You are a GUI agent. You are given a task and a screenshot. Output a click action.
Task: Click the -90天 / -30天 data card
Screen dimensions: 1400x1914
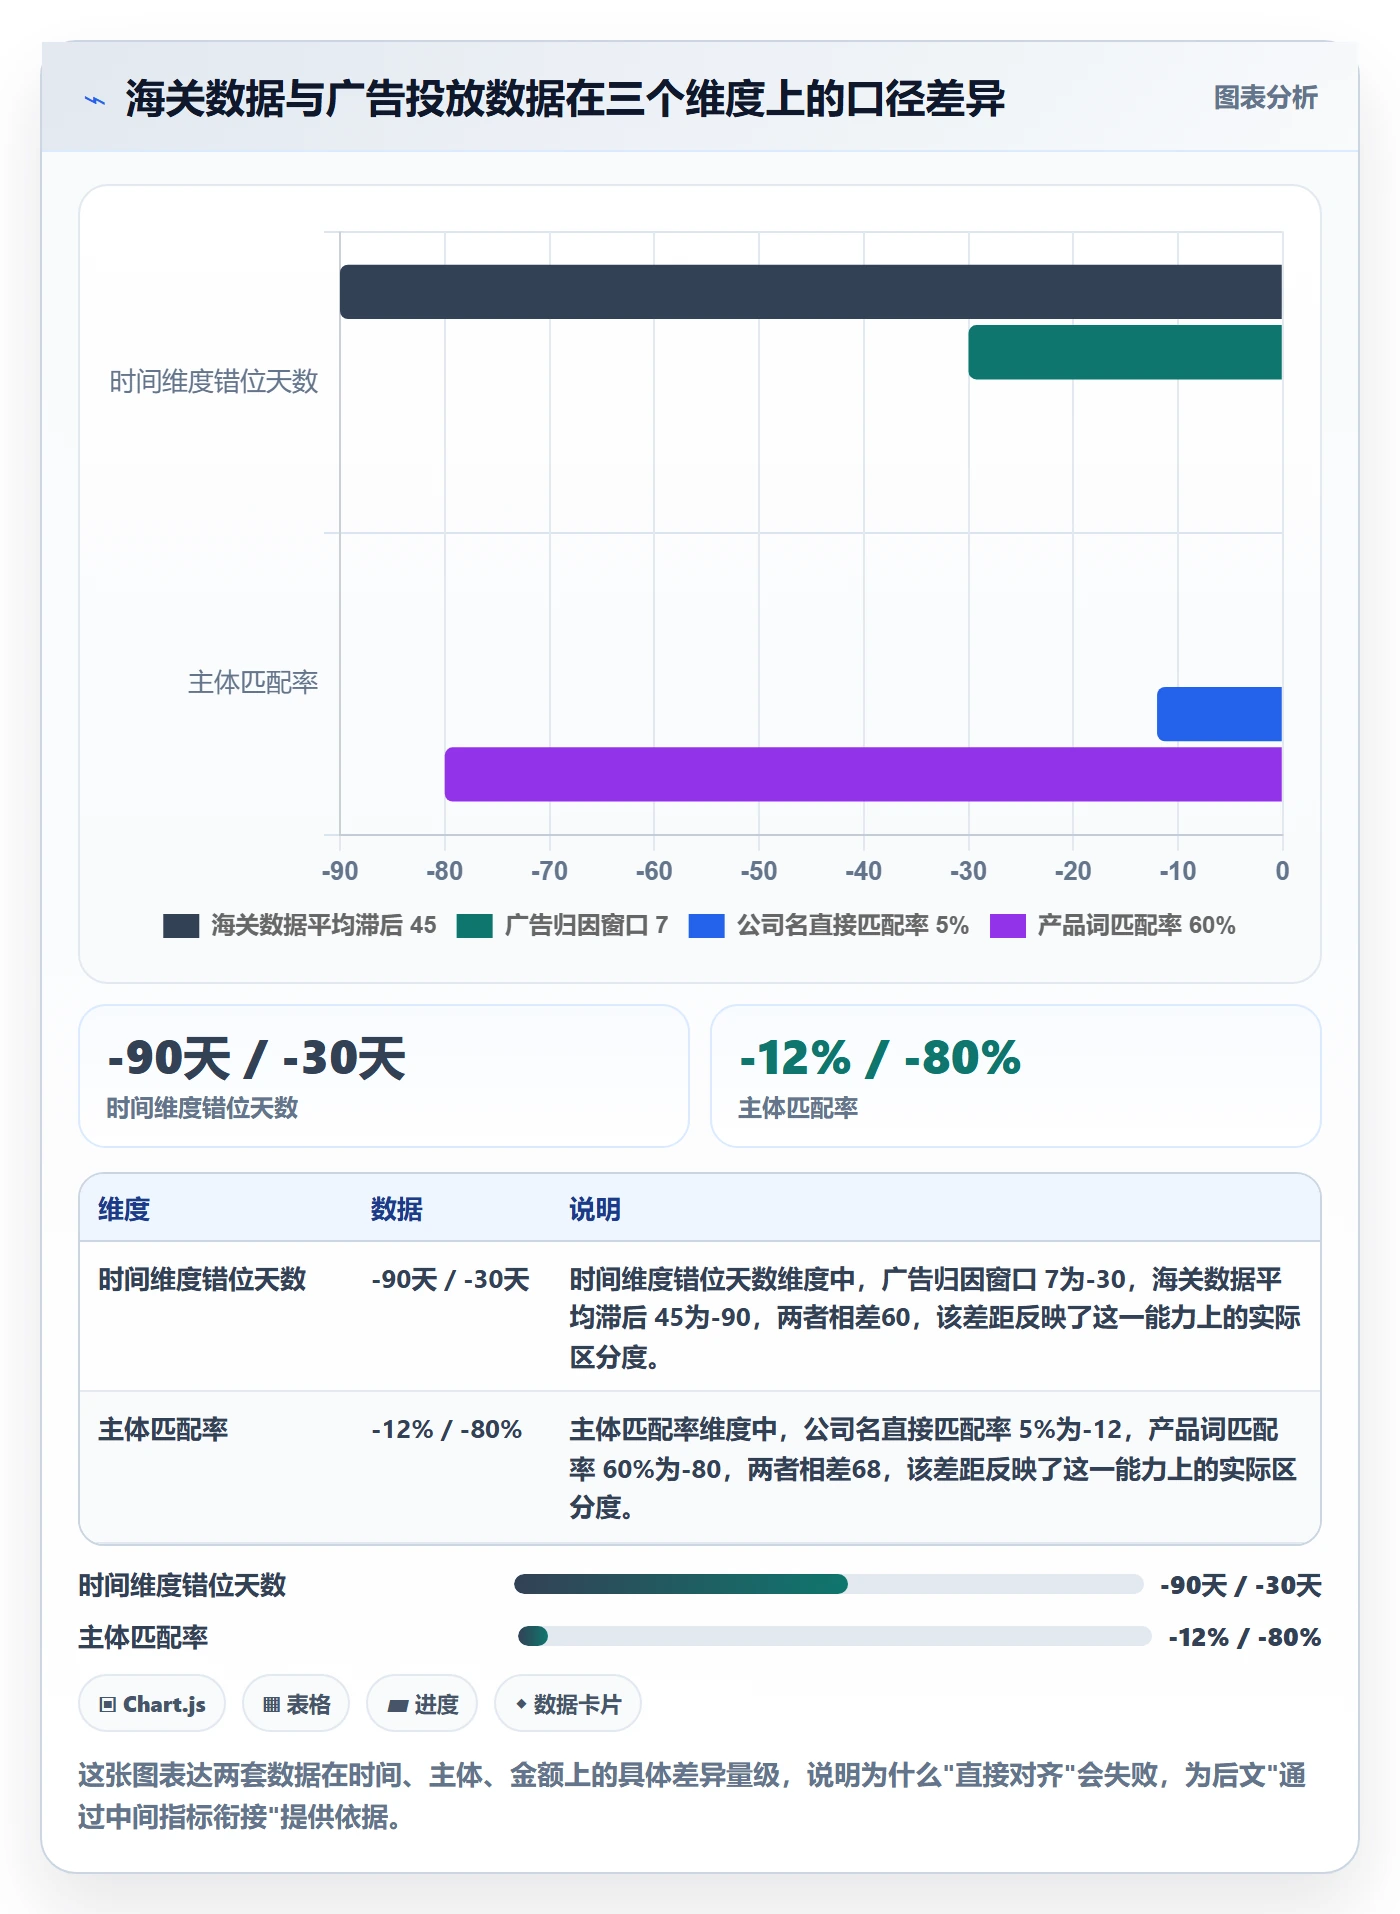click(x=384, y=1076)
